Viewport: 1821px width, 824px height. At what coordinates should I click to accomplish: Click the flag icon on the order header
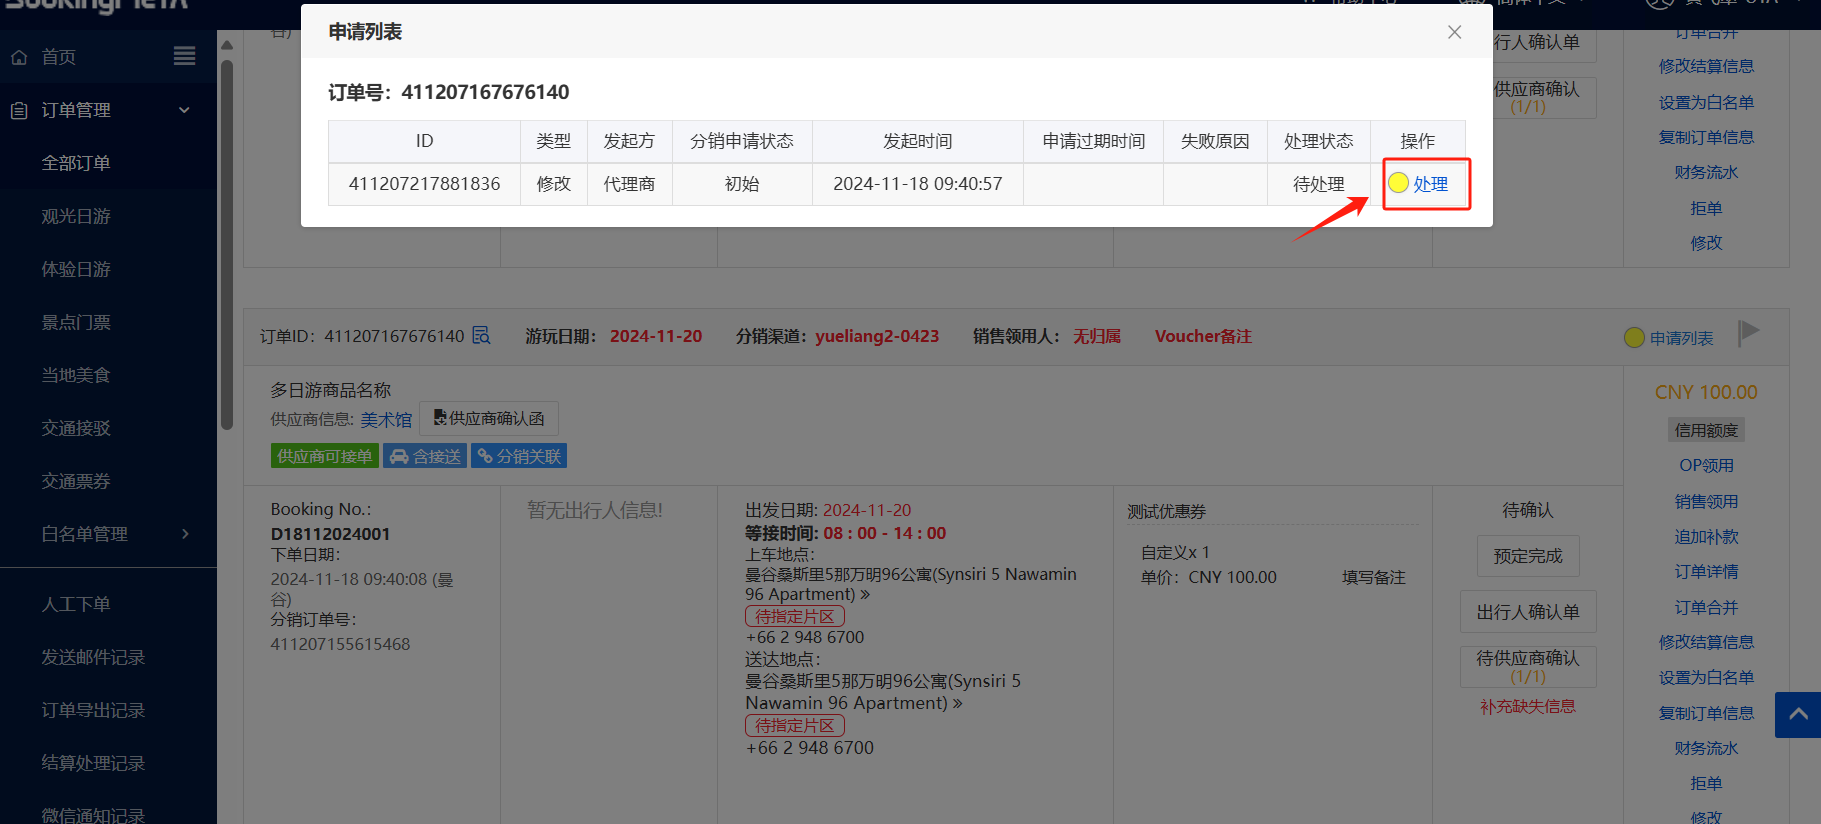pos(1748,332)
